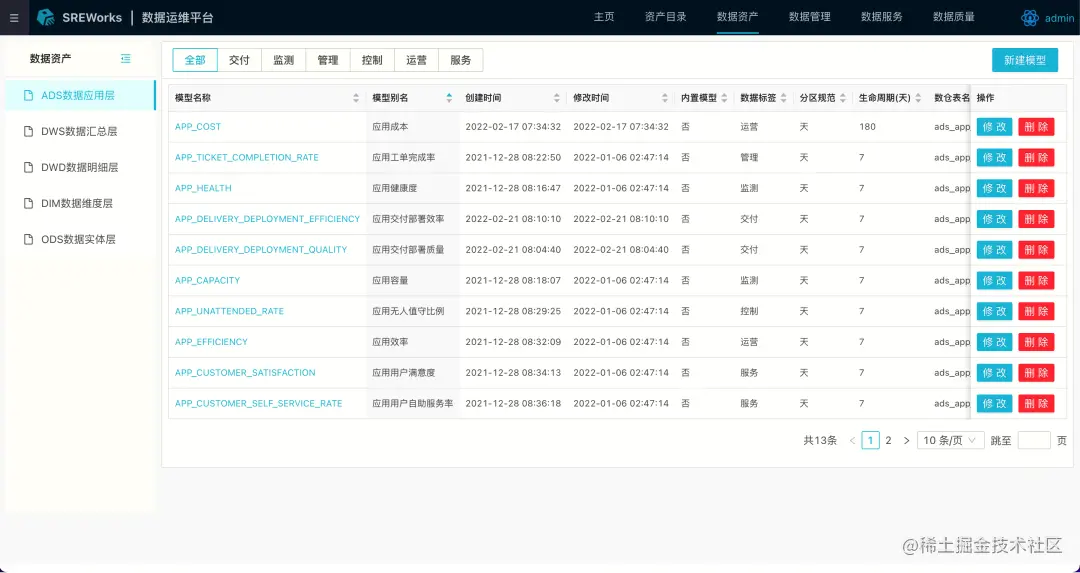Open 数据资产 in top navigation

(738, 17)
